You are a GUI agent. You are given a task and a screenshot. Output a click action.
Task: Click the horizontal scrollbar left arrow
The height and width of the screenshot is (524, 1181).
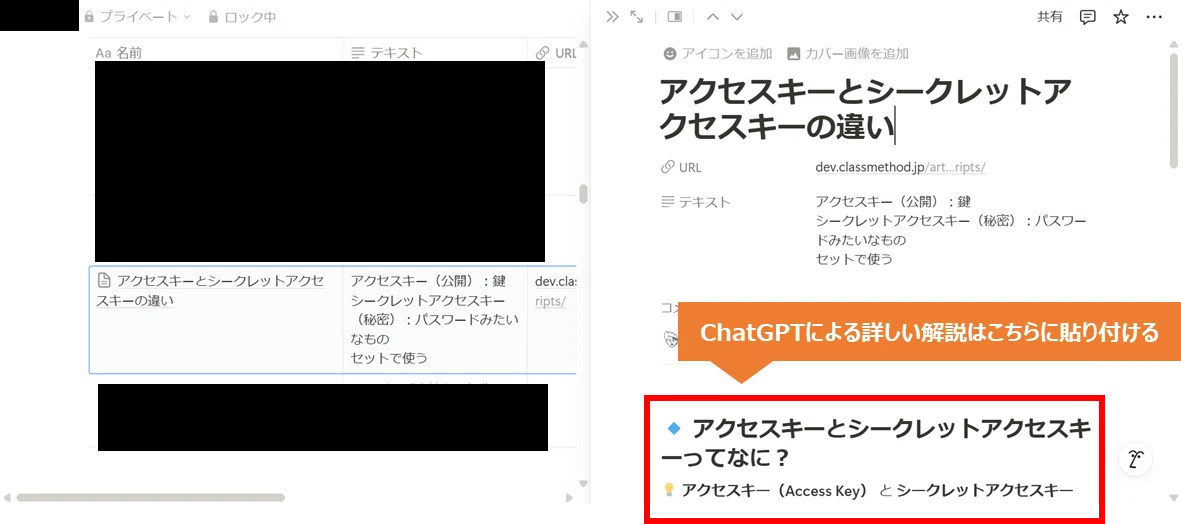point(8,498)
